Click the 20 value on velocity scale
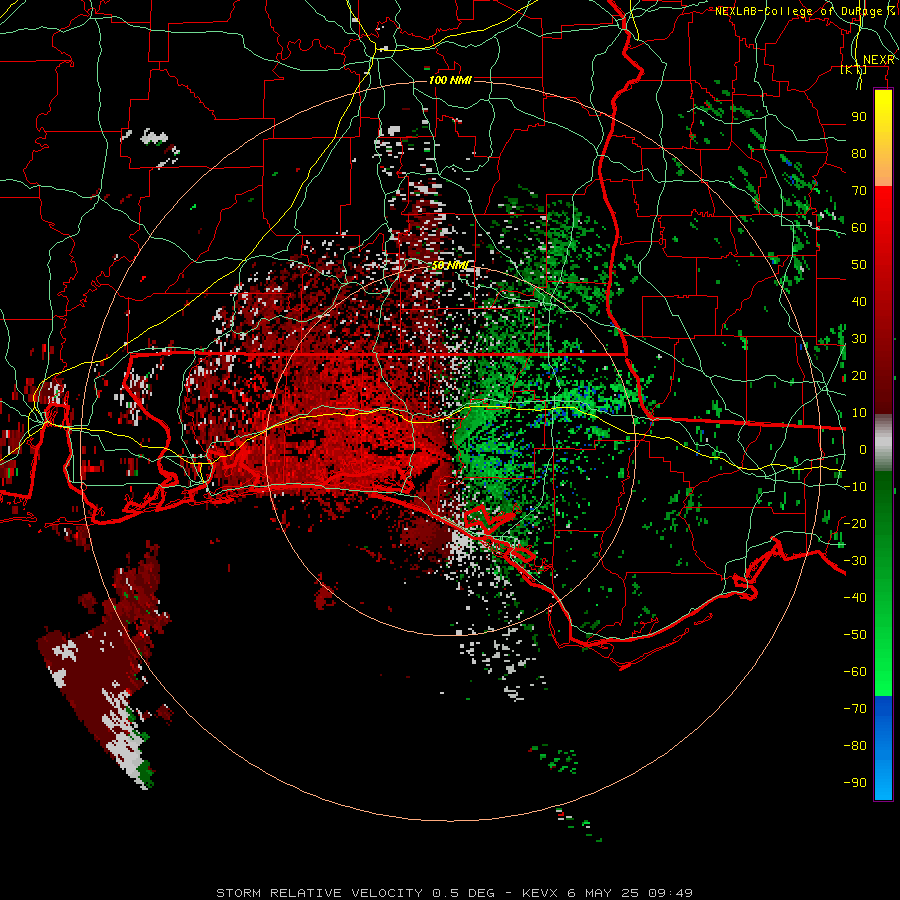 tap(859, 376)
